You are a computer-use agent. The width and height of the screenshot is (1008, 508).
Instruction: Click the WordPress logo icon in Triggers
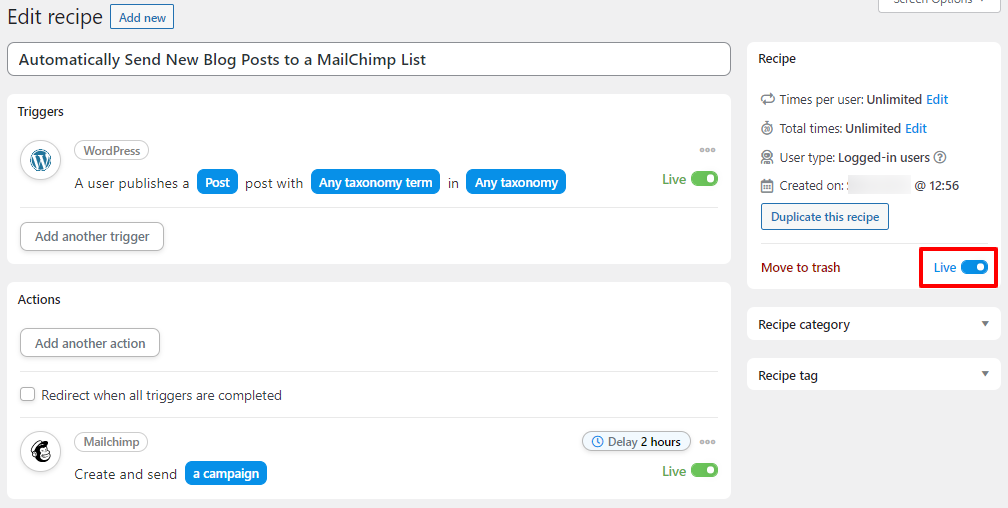coord(40,160)
